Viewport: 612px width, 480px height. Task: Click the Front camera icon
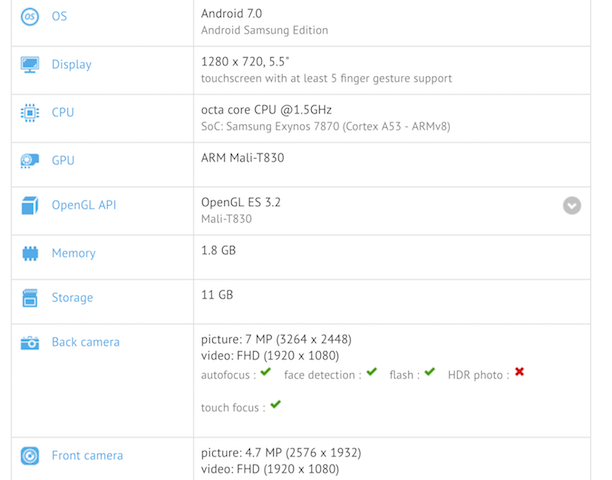pyautogui.click(x=30, y=456)
